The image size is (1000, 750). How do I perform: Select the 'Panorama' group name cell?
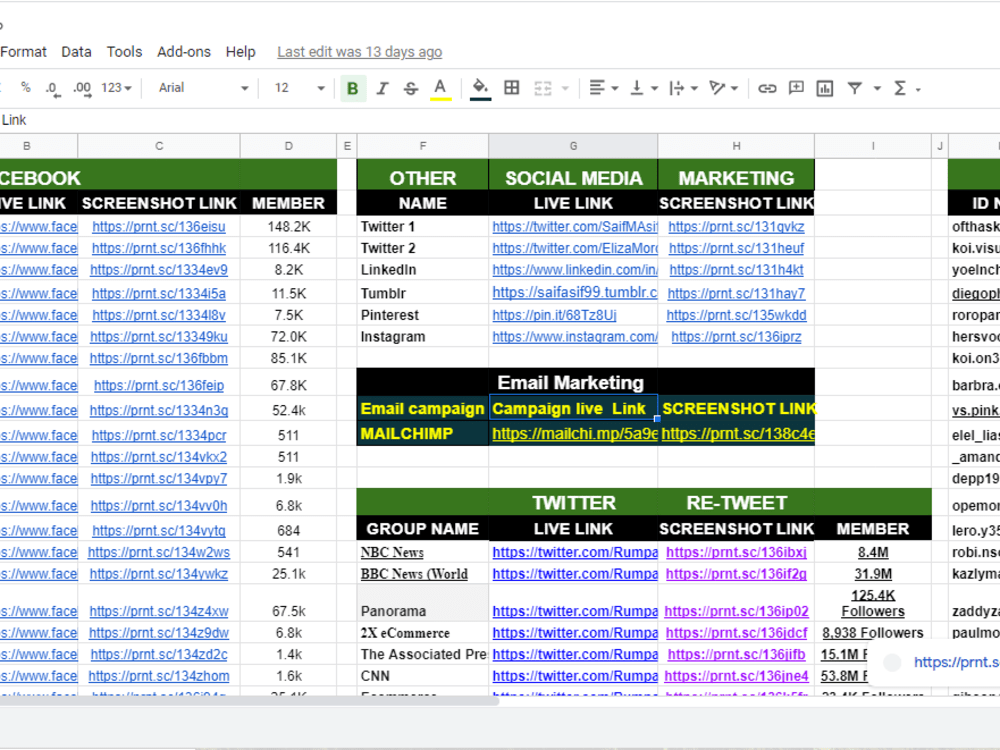[423, 603]
